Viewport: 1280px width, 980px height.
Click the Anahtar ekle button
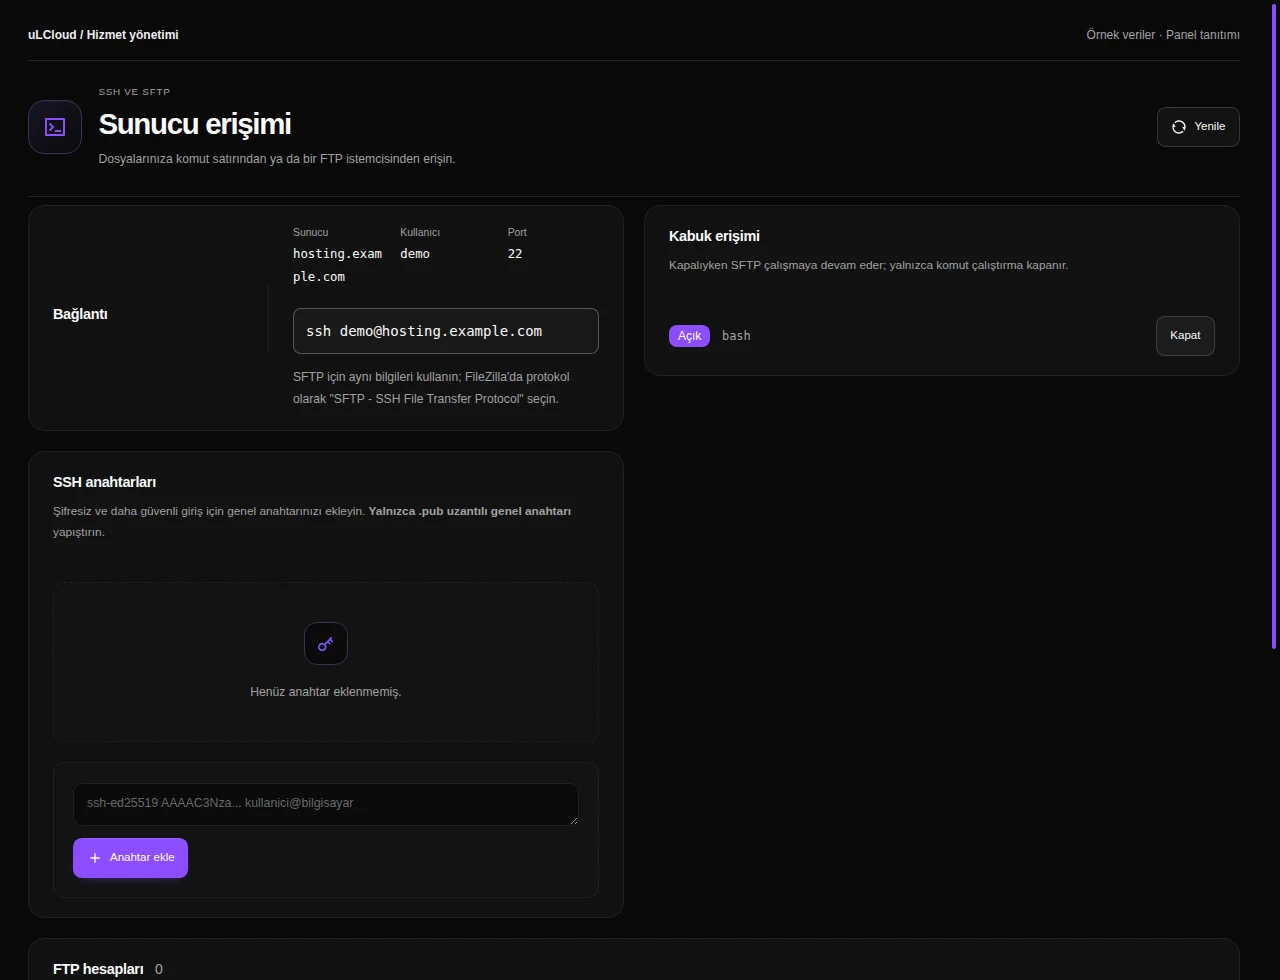tap(130, 858)
